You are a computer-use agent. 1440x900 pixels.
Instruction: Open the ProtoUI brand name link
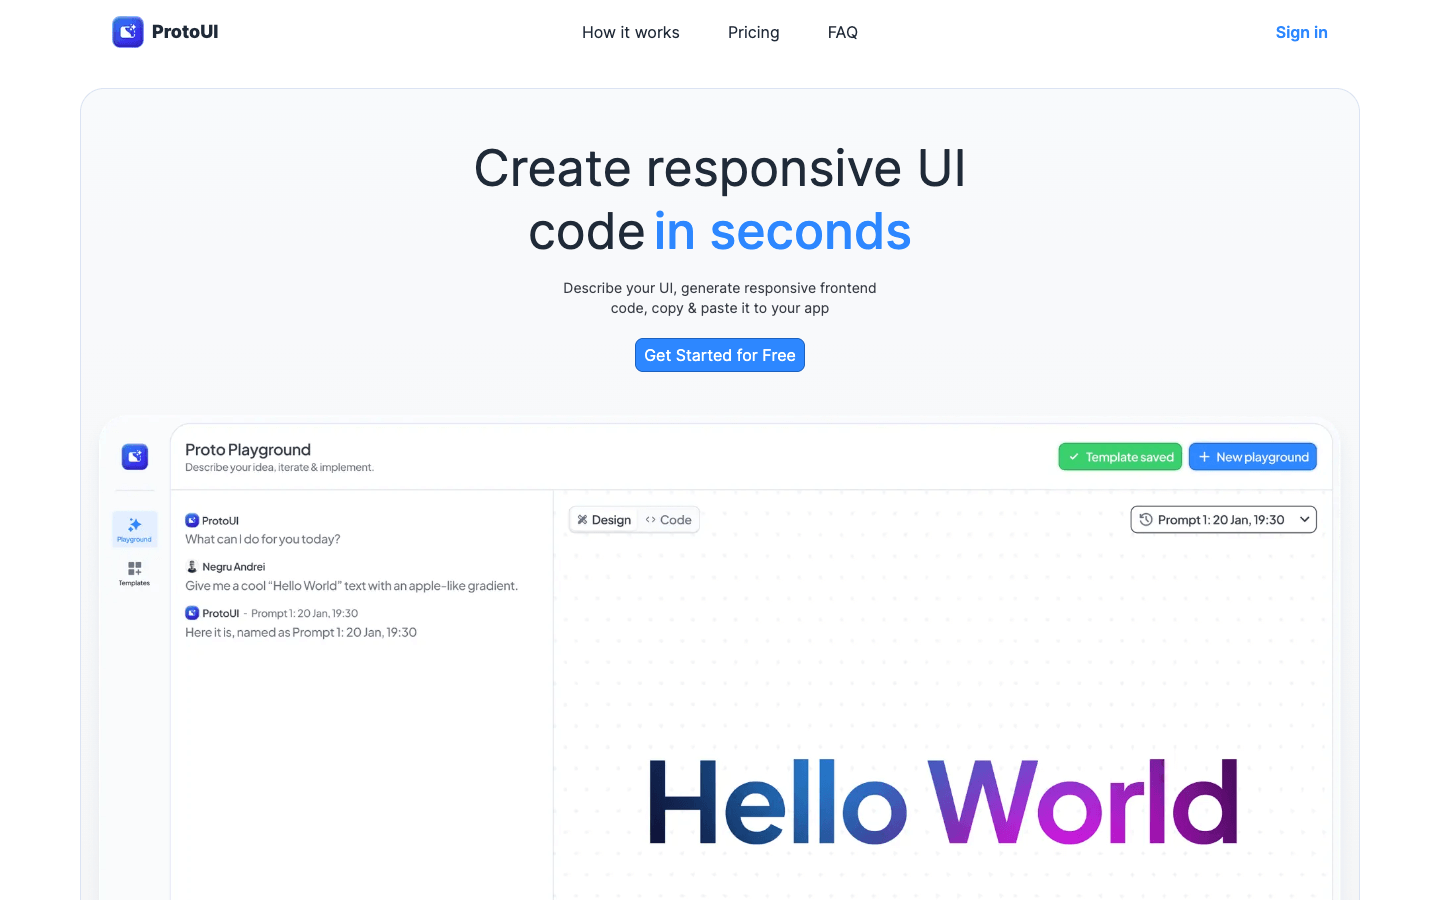(x=185, y=32)
